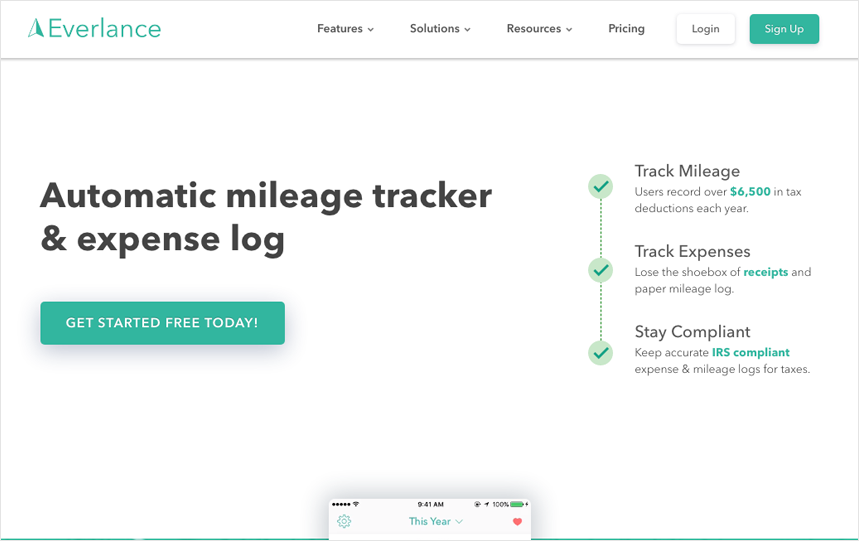Click the Stay Compliant heading
The width and height of the screenshot is (859, 541).
(x=692, y=332)
